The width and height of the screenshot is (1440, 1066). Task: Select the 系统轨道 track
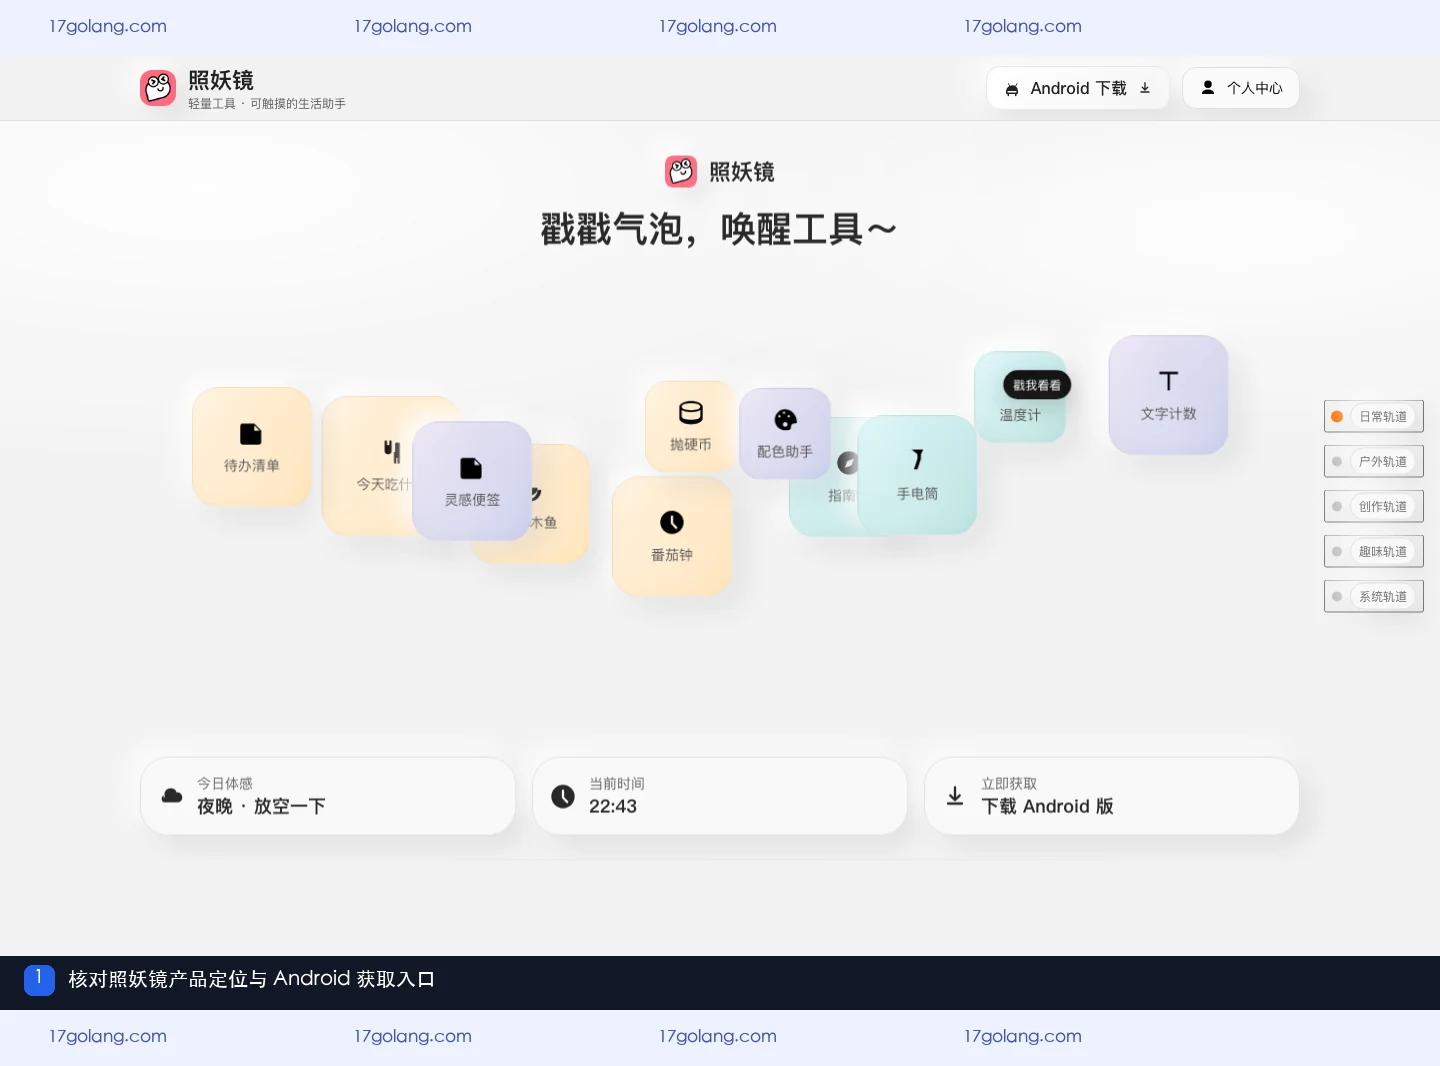click(x=1374, y=596)
